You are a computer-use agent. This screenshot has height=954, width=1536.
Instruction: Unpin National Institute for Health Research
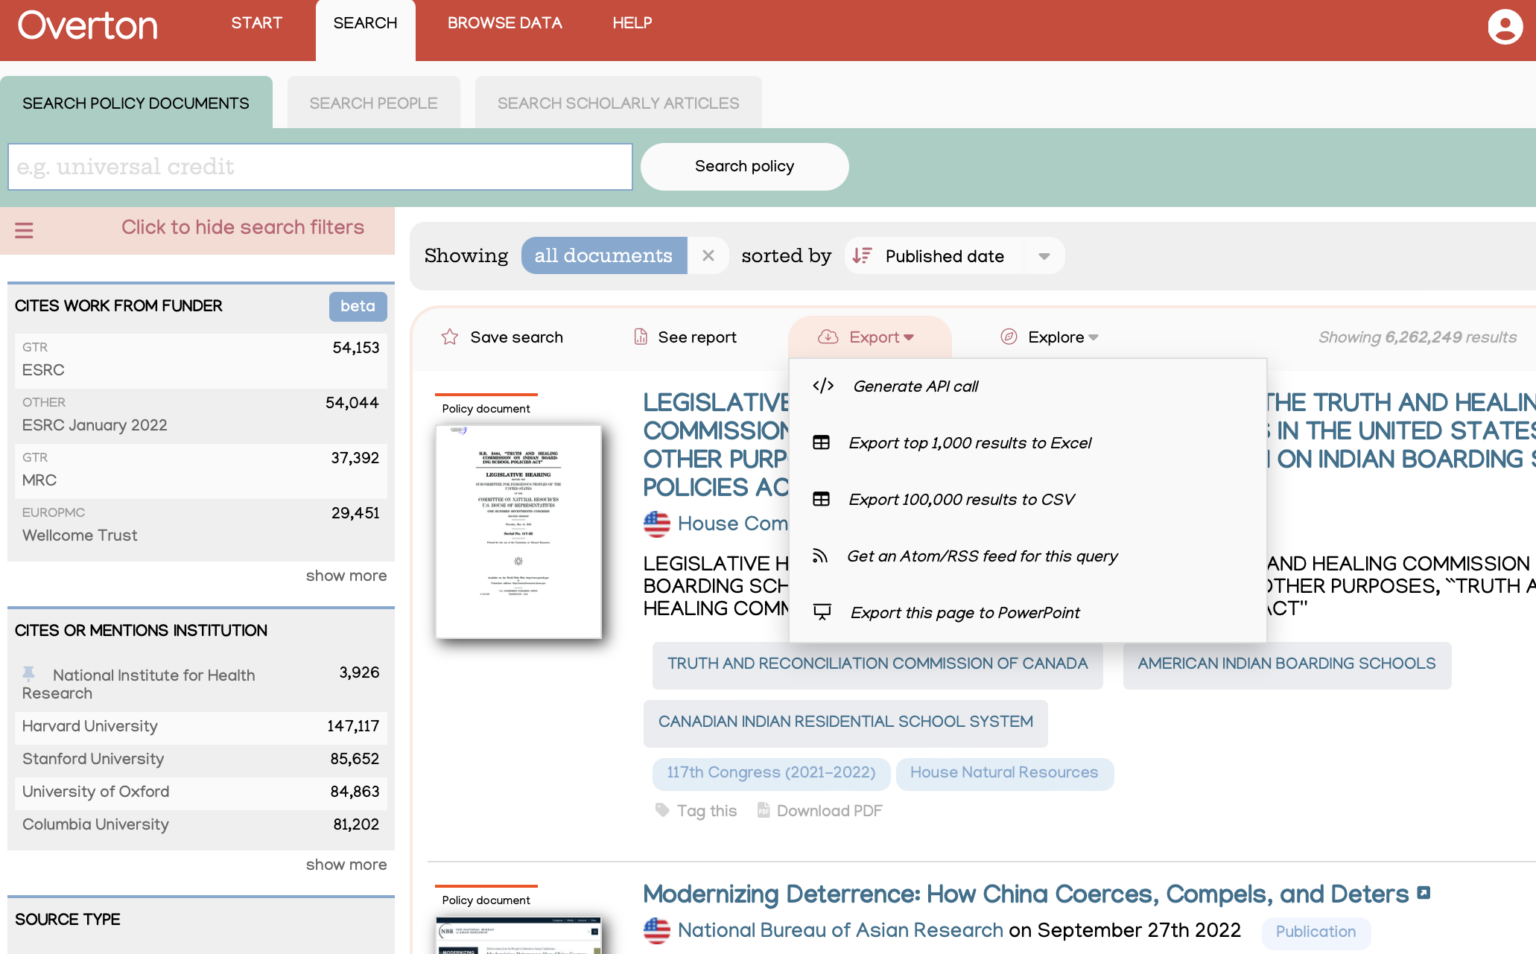(29, 675)
